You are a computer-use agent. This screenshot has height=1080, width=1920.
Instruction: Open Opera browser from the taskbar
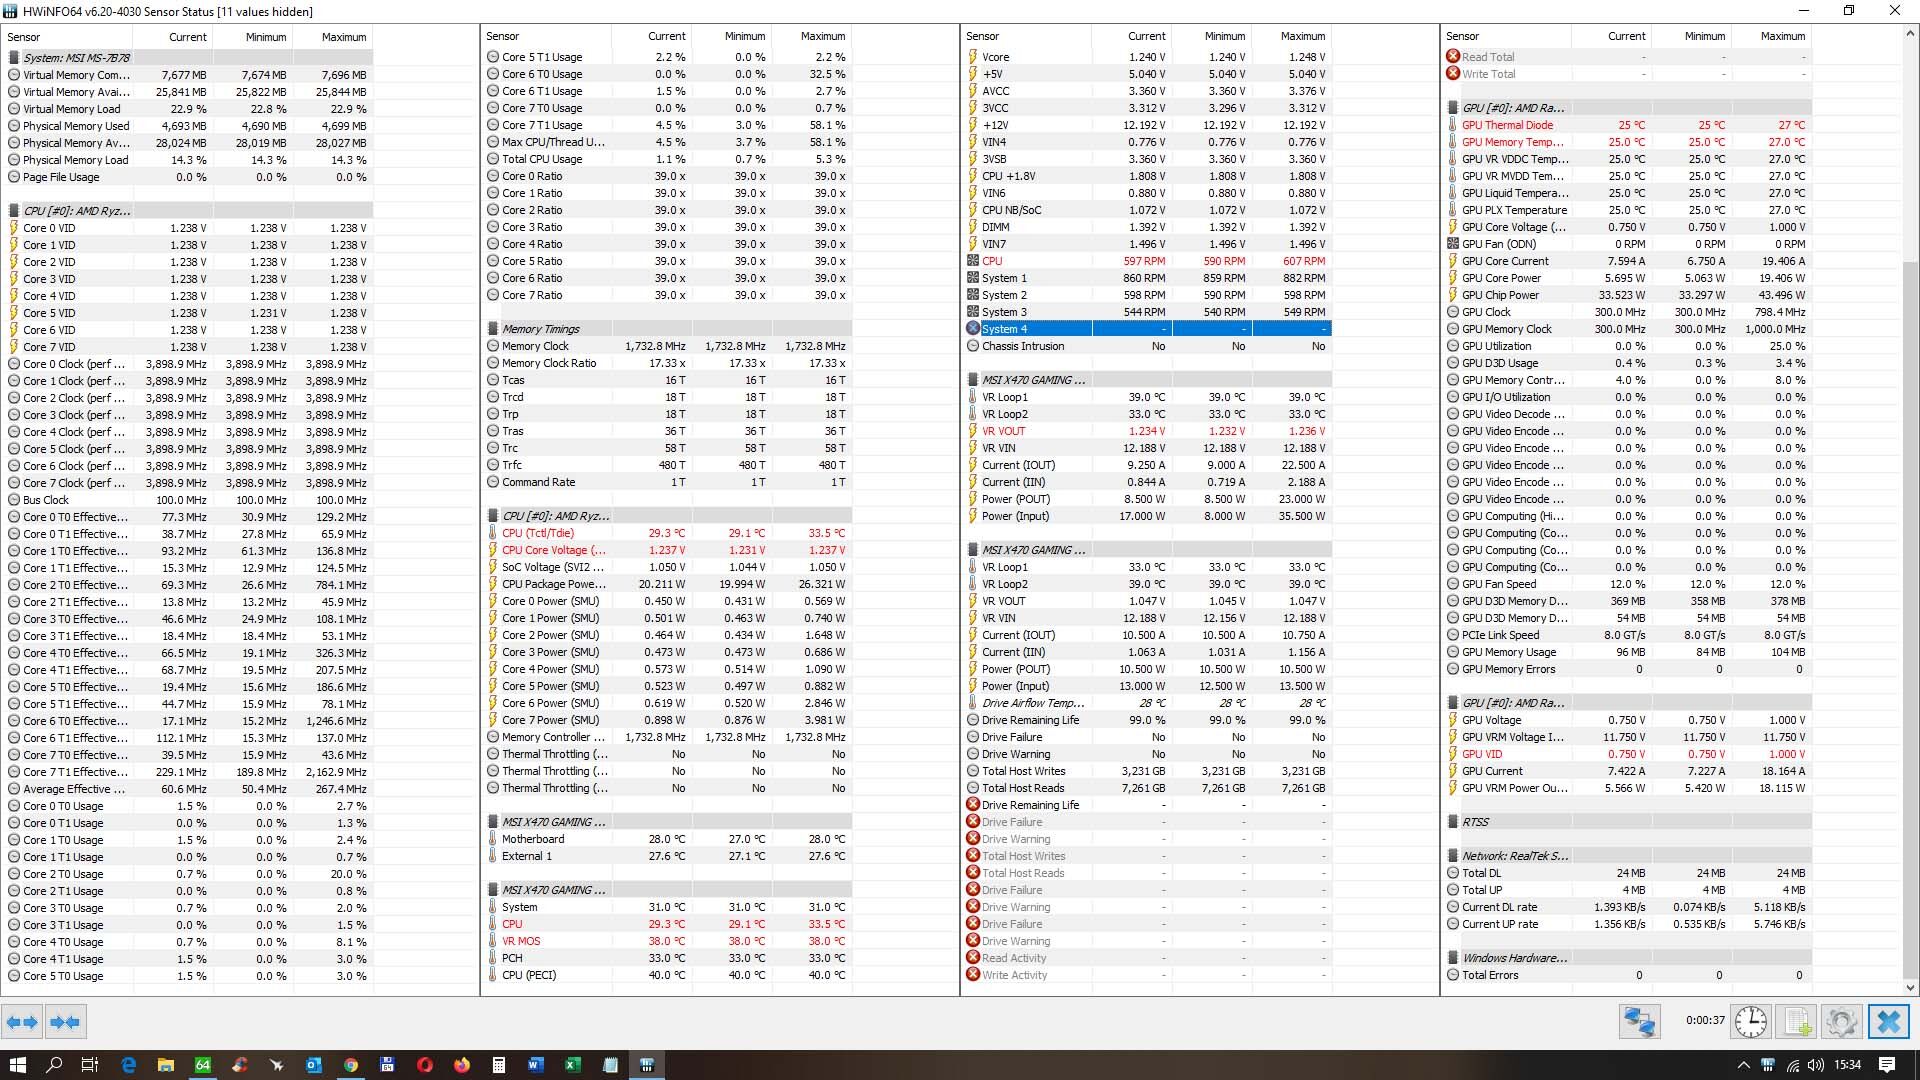424,1065
